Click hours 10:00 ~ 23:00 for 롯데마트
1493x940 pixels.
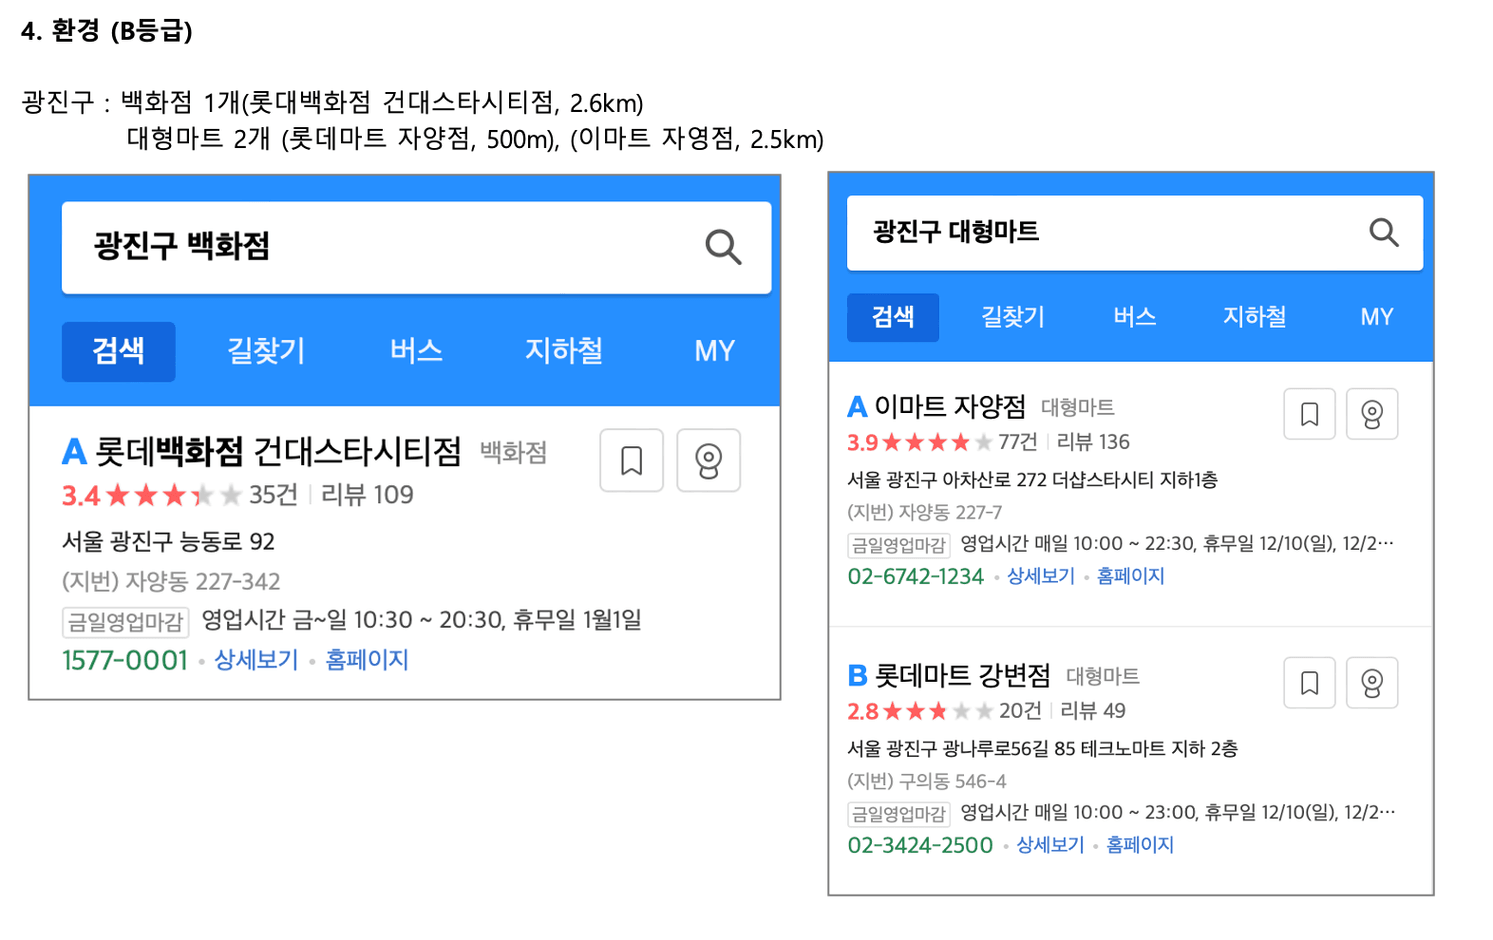tap(1135, 813)
